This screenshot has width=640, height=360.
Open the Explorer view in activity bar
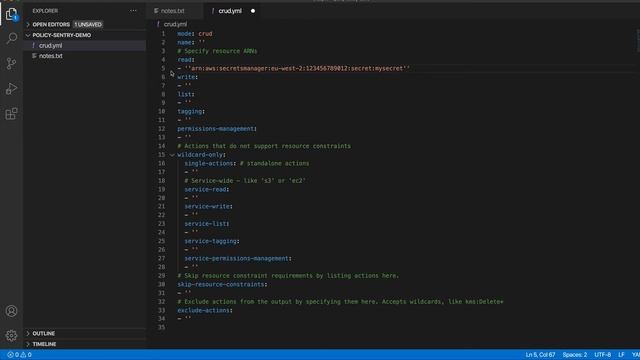click(11, 14)
